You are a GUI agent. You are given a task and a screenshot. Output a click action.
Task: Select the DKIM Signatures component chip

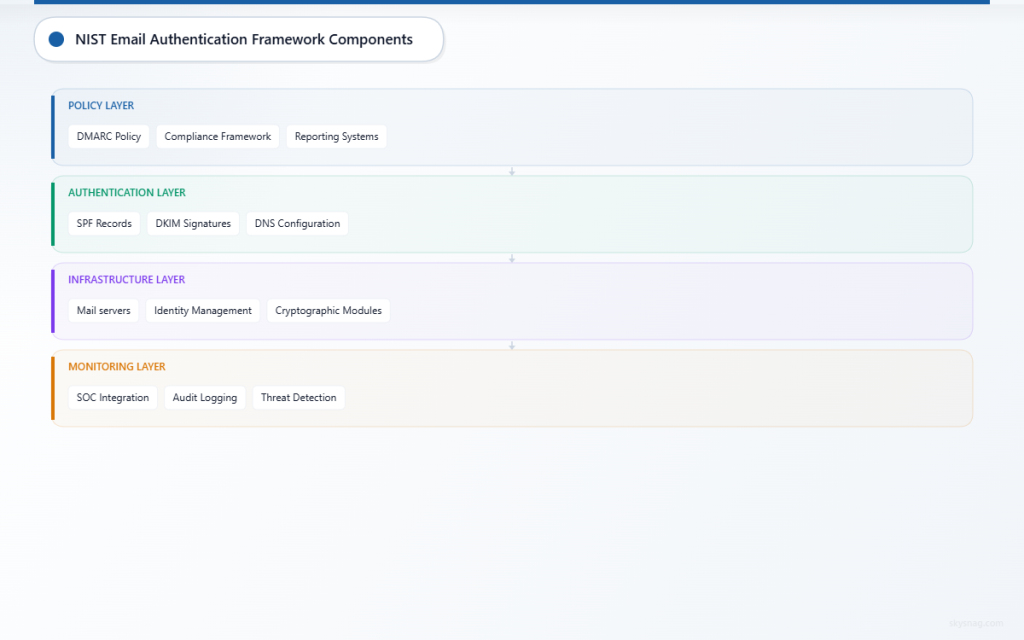(x=192, y=223)
